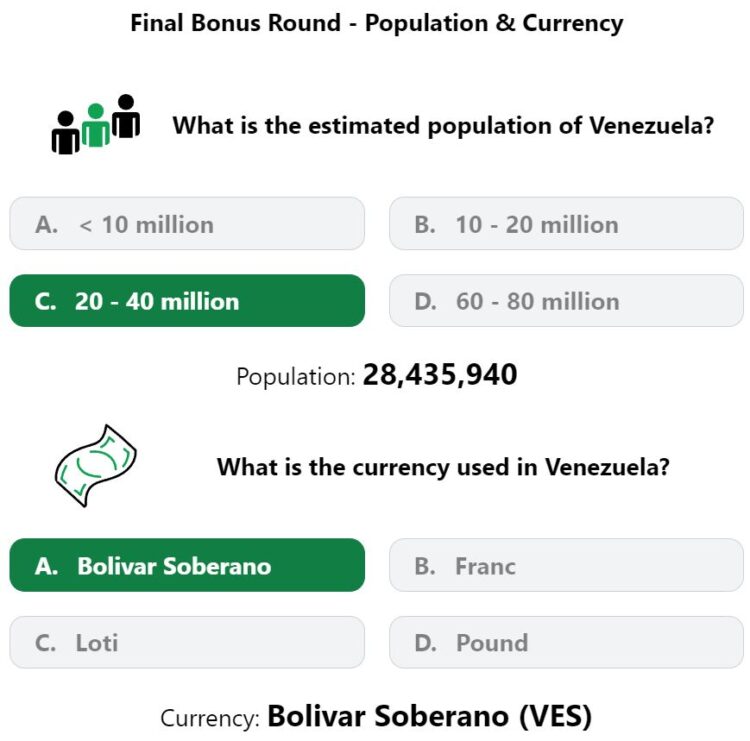
Task: Select the 20 - 40 million answer
Action: coord(187,301)
